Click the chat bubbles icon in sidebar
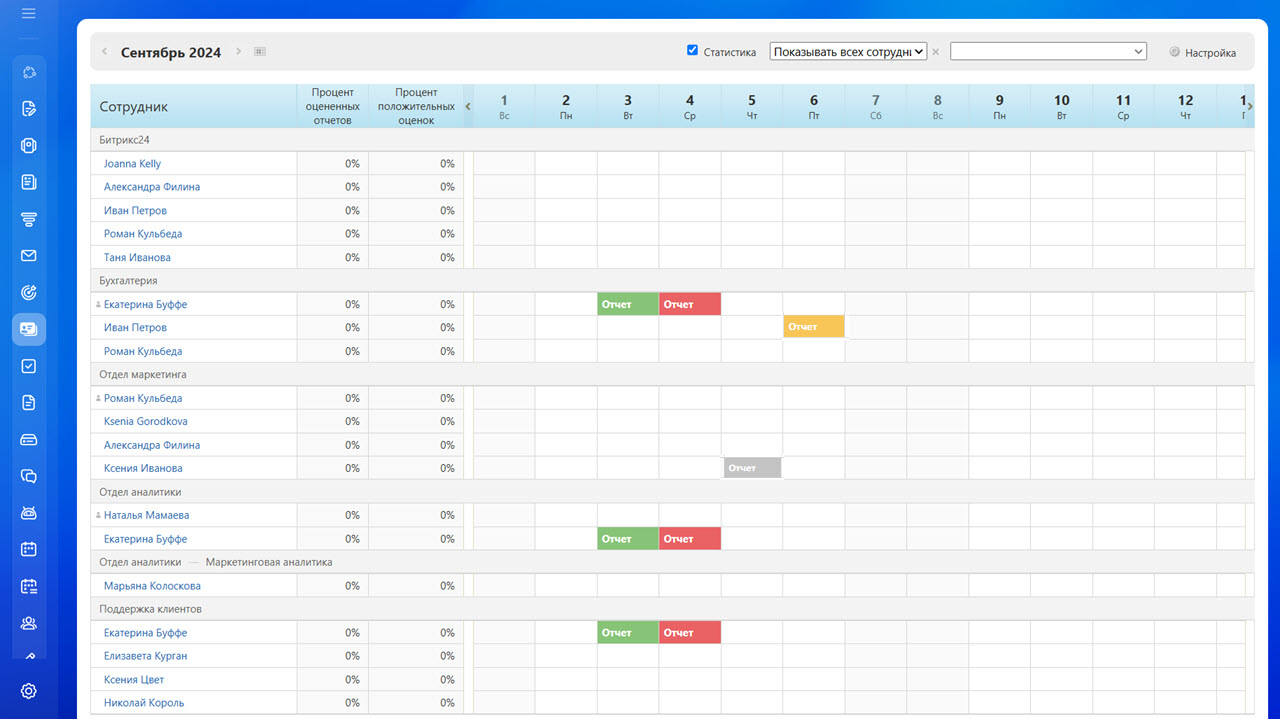This screenshot has height=719, width=1280. coord(28,476)
